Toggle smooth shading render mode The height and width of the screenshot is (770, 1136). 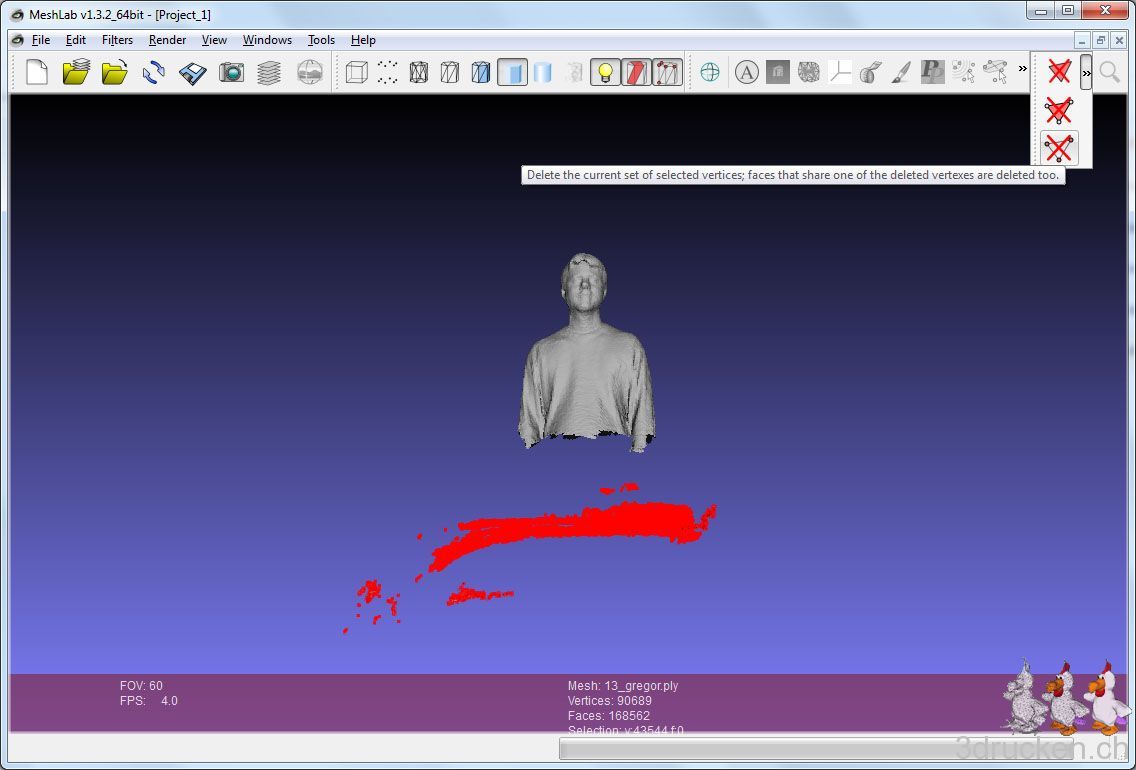[x=543, y=72]
